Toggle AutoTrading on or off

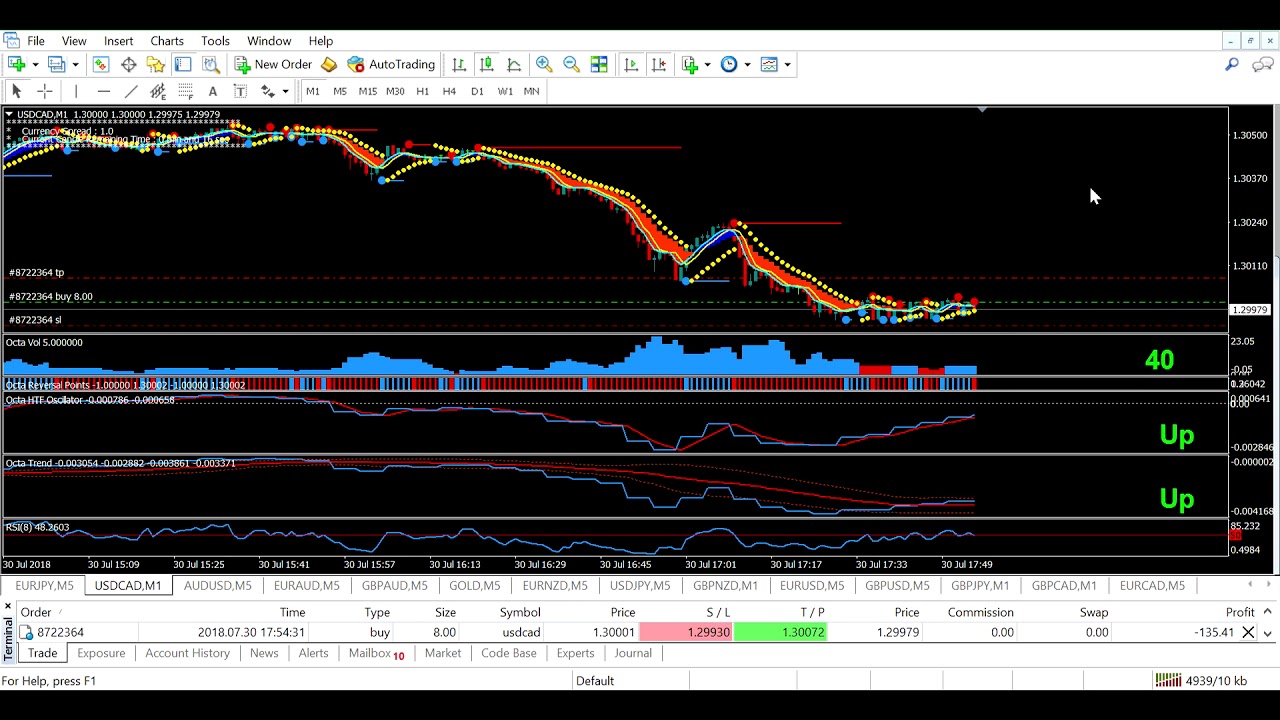coord(391,64)
